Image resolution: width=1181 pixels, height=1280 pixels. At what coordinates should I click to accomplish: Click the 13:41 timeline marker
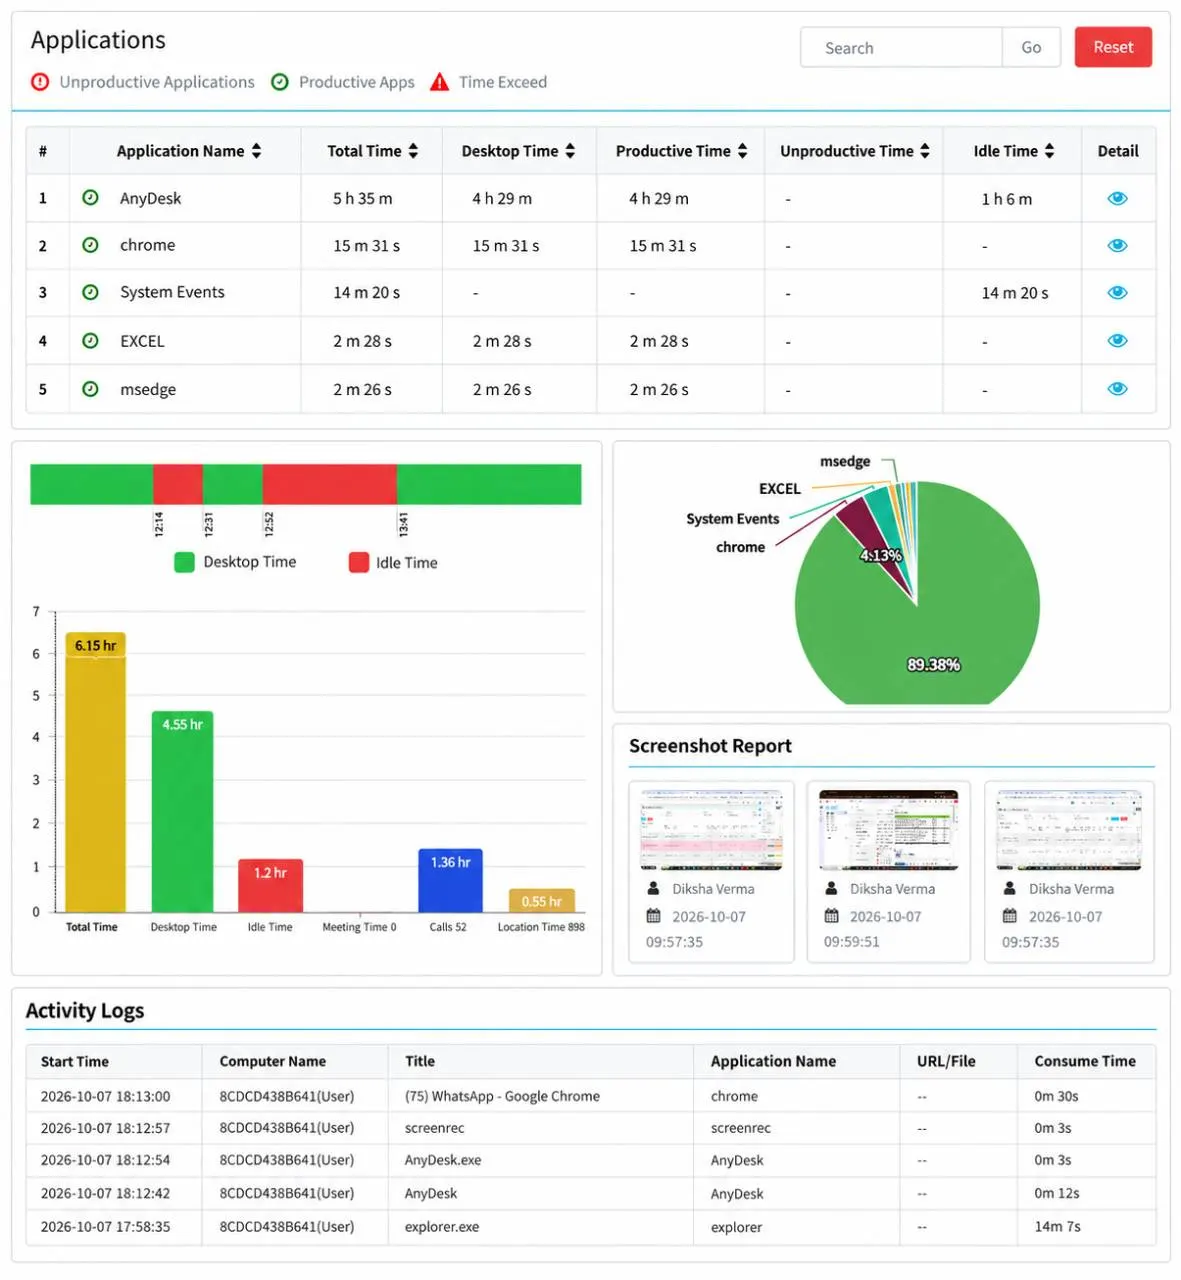(x=403, y=523)
